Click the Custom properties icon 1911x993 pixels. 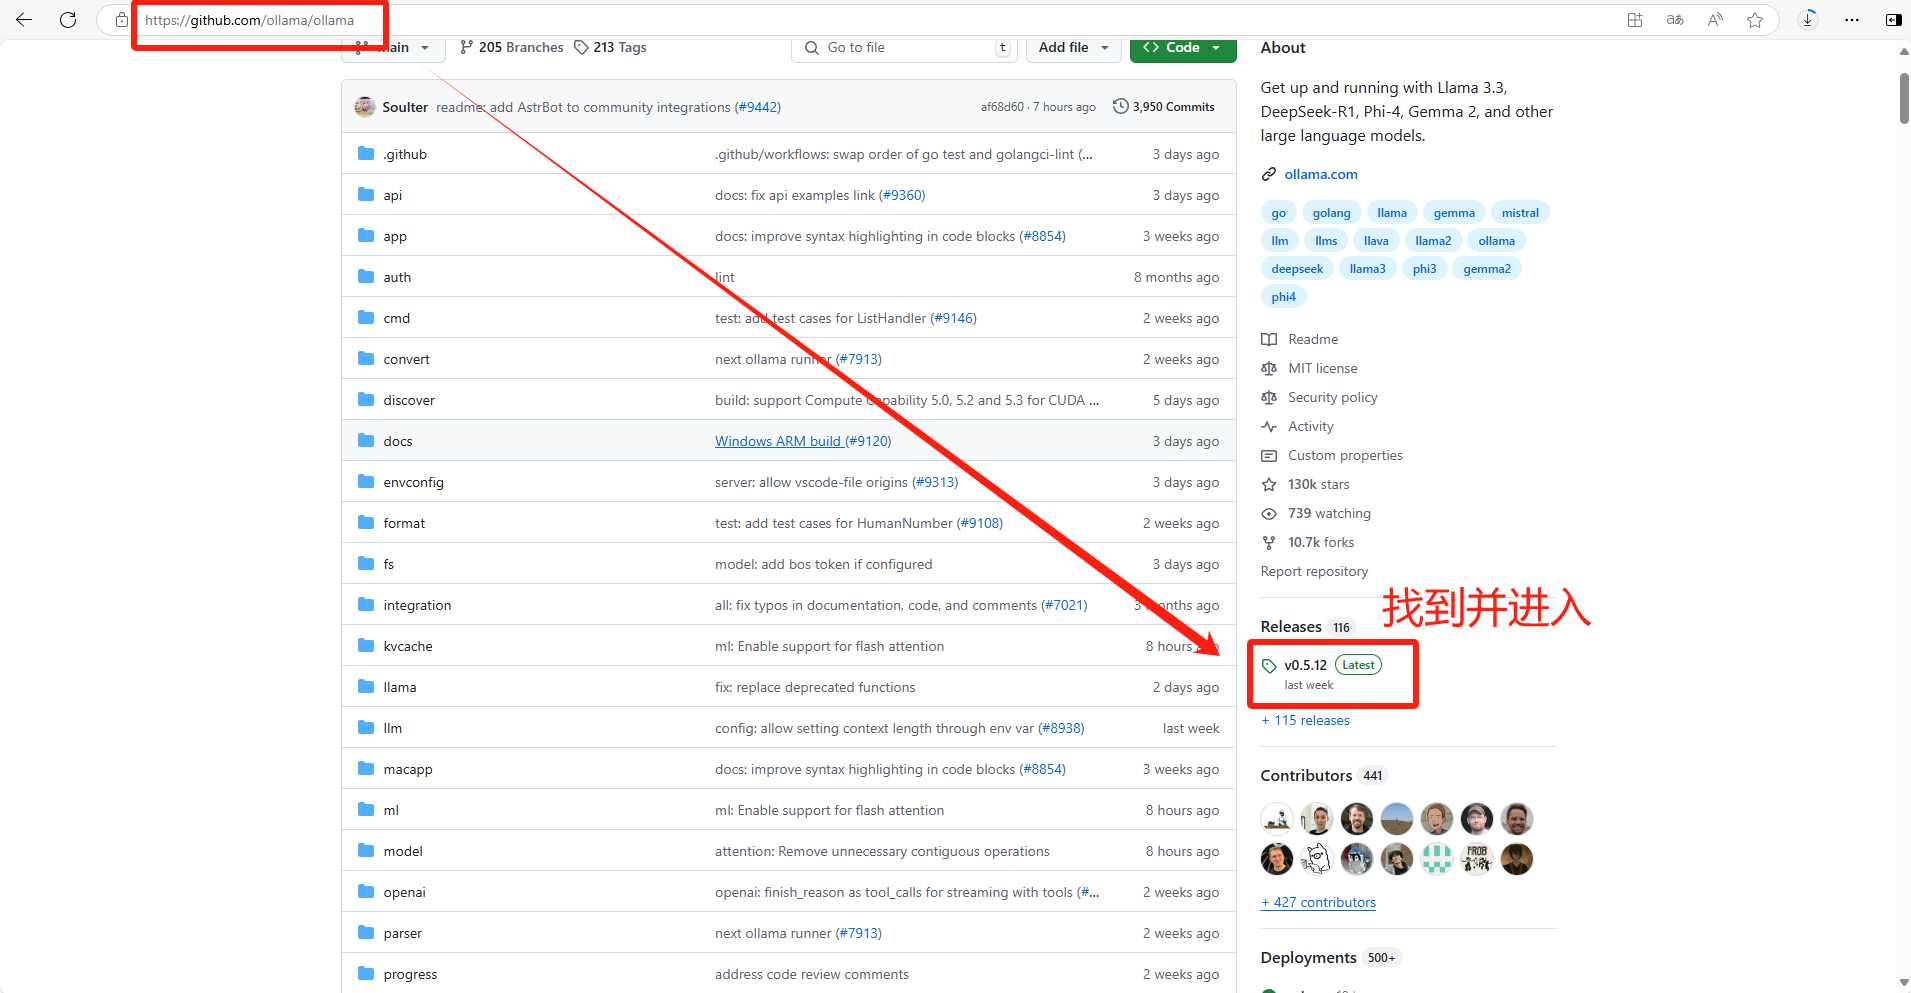1269,455
